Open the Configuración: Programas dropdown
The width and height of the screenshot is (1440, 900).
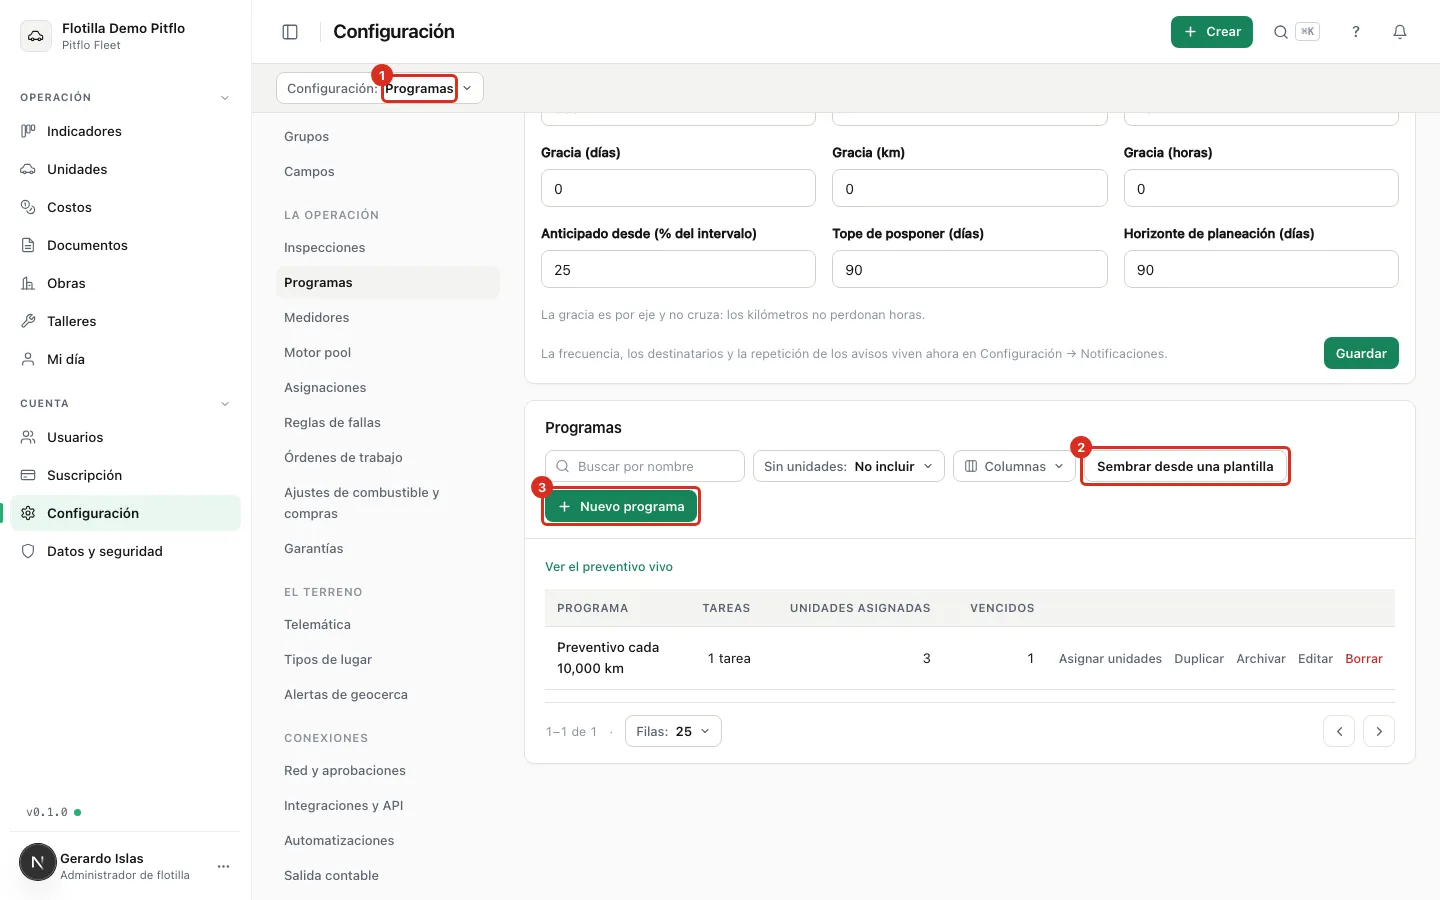[x=380, y=88]
